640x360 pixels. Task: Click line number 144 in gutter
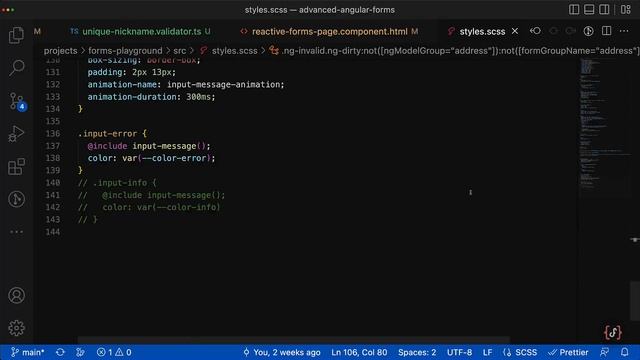(53, 232)
